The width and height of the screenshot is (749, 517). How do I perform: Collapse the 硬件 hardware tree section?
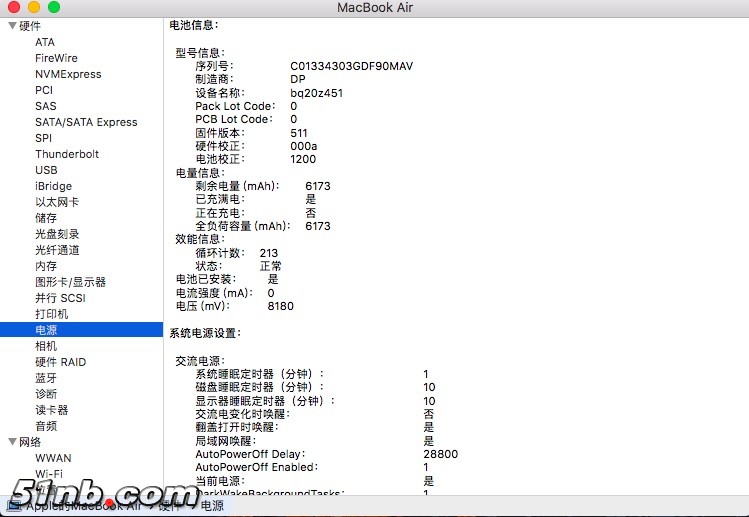pos(13,26)
